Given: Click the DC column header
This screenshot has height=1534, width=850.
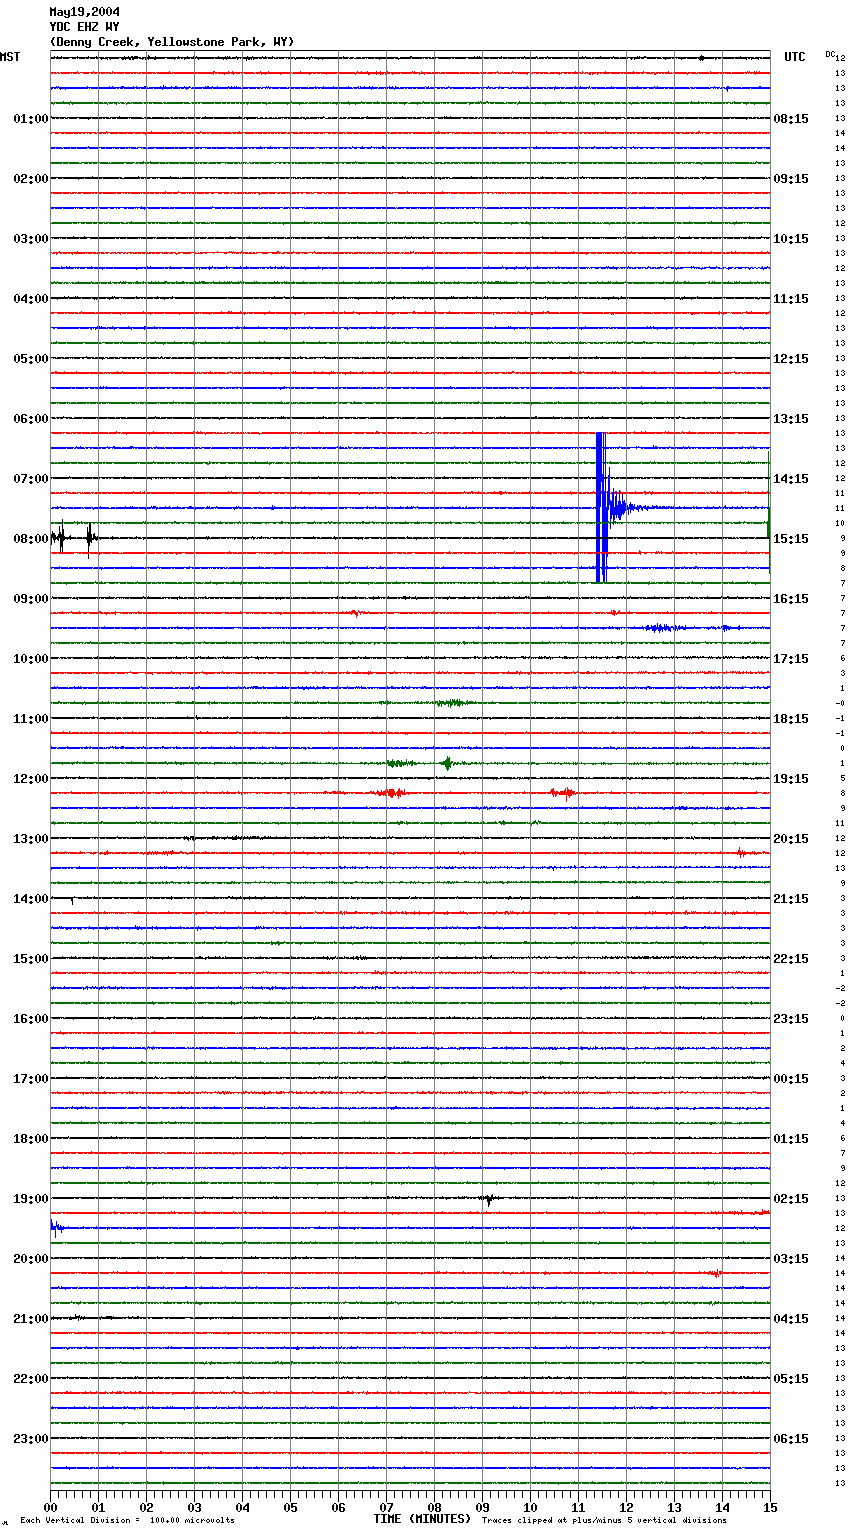Looking at the screenshot, I should point(830,54).
